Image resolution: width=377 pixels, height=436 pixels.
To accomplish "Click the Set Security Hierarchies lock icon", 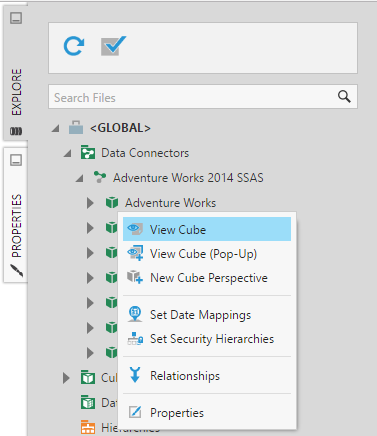I will point(135,339).
